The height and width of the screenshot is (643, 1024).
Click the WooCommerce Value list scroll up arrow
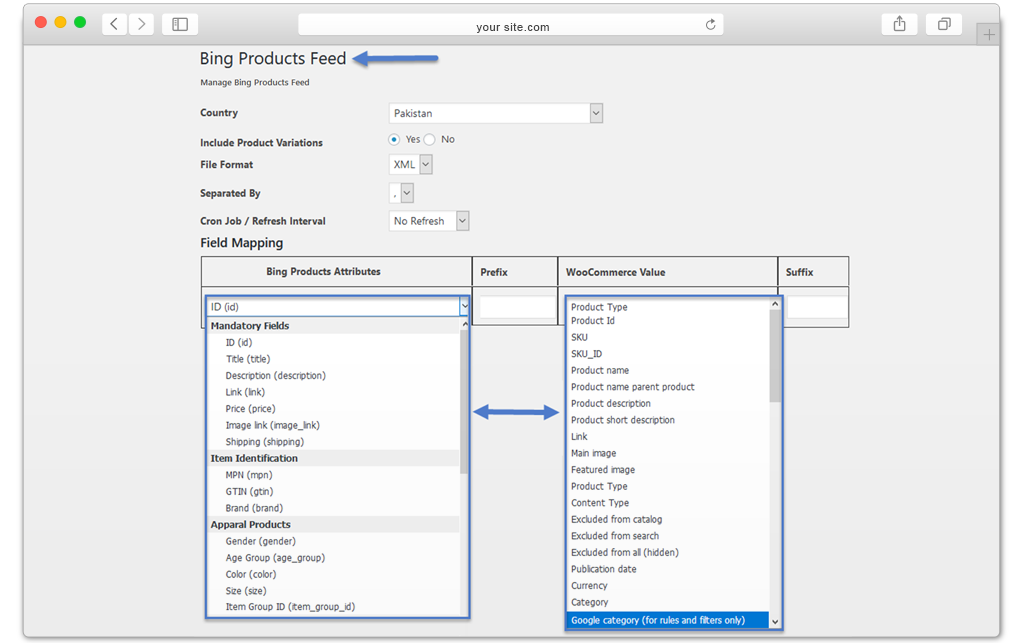click(775, 304)
